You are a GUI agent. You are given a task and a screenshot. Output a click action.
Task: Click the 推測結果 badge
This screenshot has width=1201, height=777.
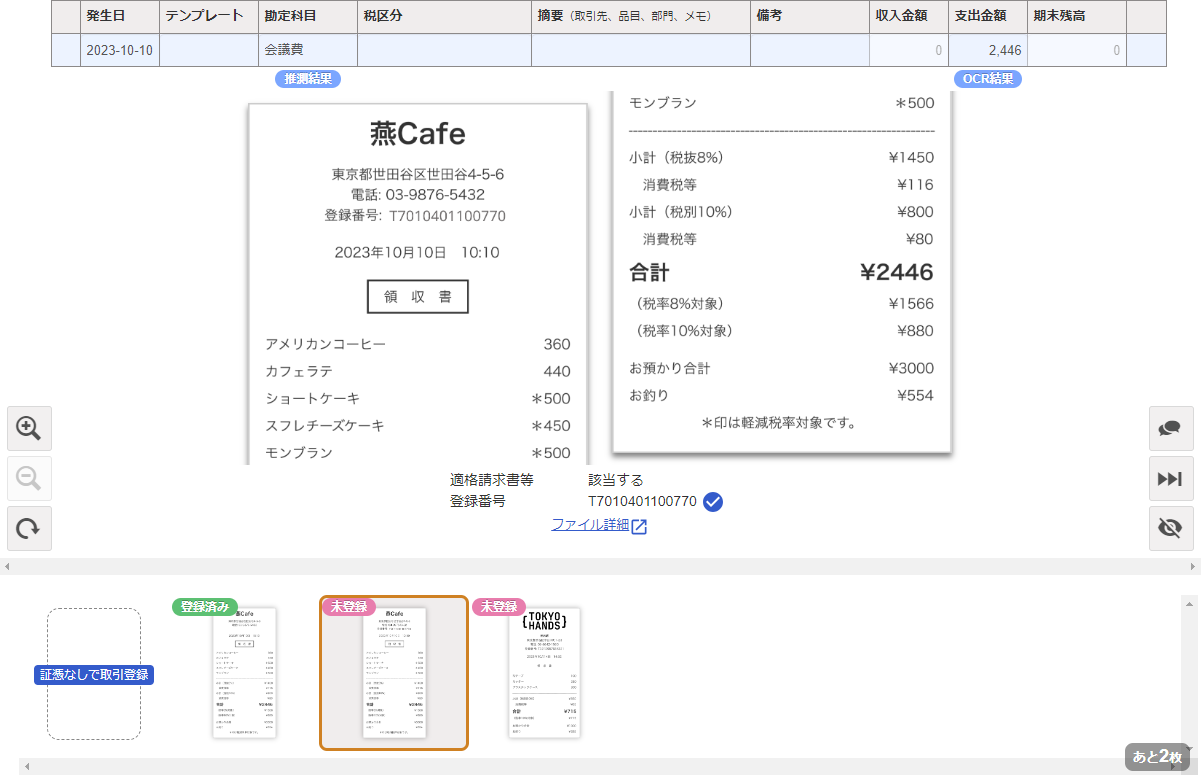click(x=308, y=79)
